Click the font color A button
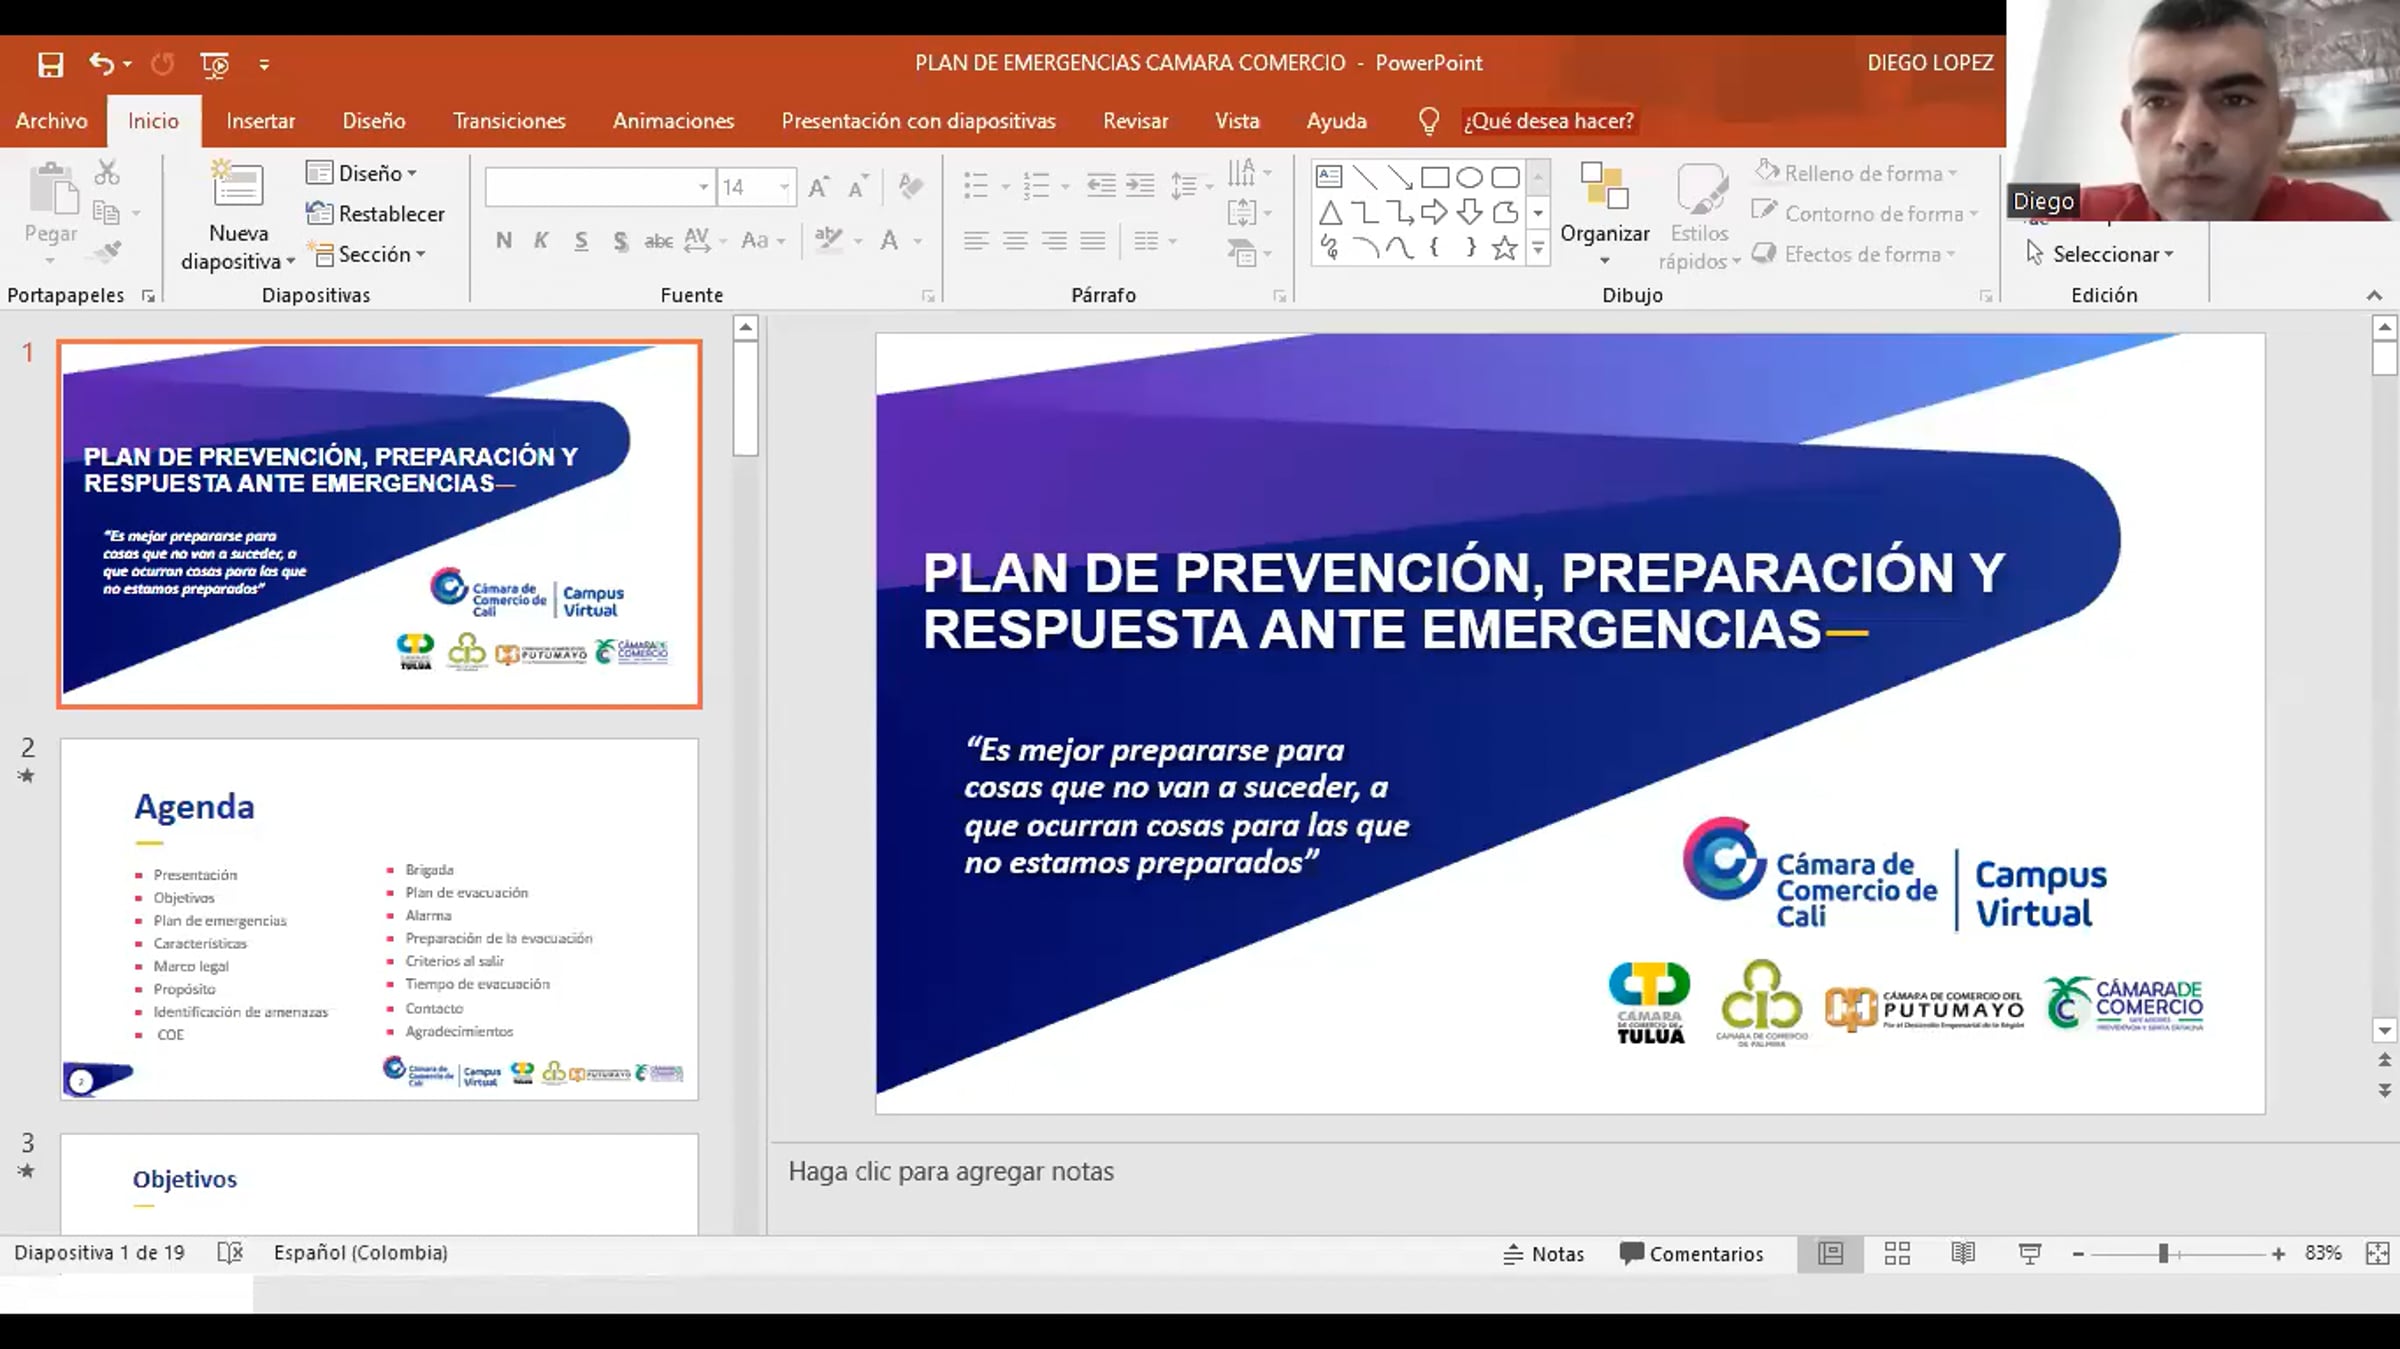The height and width of the screenshot is (1349, 2400). point(888,240)
